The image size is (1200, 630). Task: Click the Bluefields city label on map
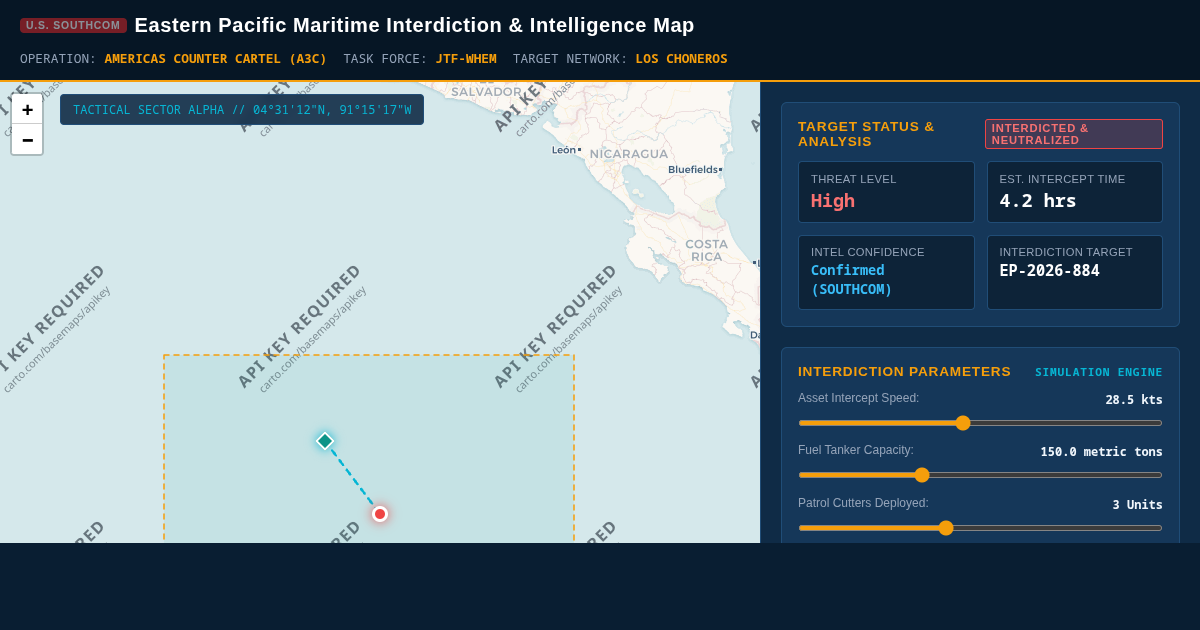[693, 170]
